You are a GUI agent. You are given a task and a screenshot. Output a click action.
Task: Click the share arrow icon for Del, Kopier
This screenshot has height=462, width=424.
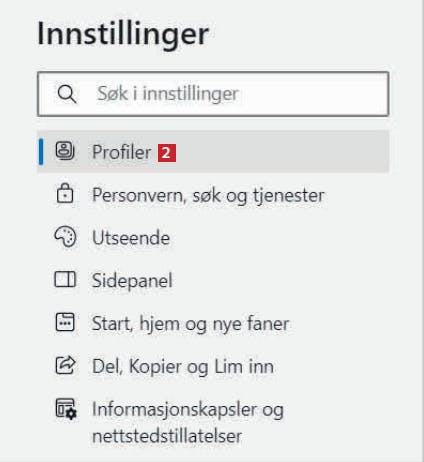65,365
